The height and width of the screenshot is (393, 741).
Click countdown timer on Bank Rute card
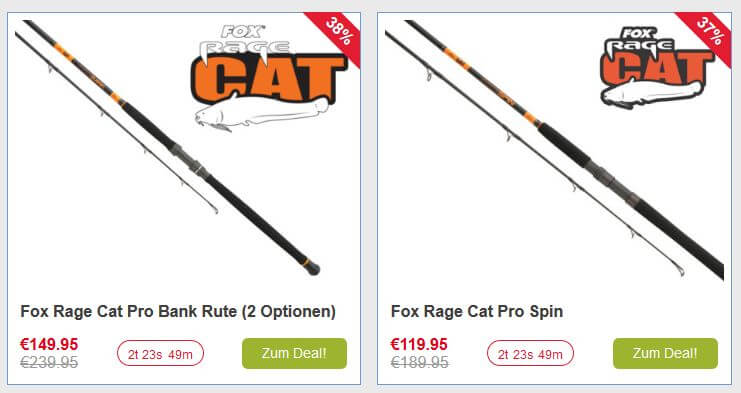pos(161,353)
